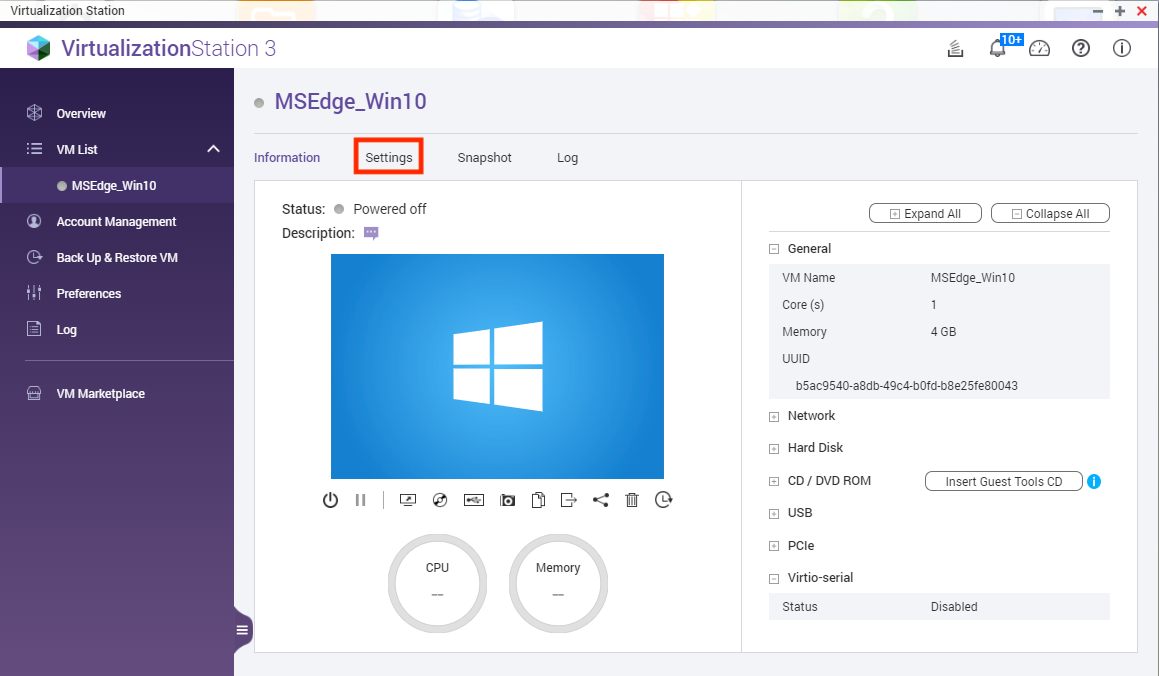Open VM Marketplace in the sidebar
The width and height of the screenshot is (1159, 676).
tap(100, 394)
